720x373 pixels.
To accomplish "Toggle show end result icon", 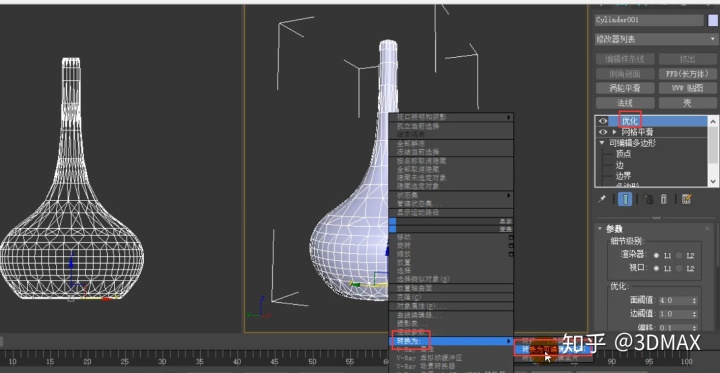I will point(624,199).
